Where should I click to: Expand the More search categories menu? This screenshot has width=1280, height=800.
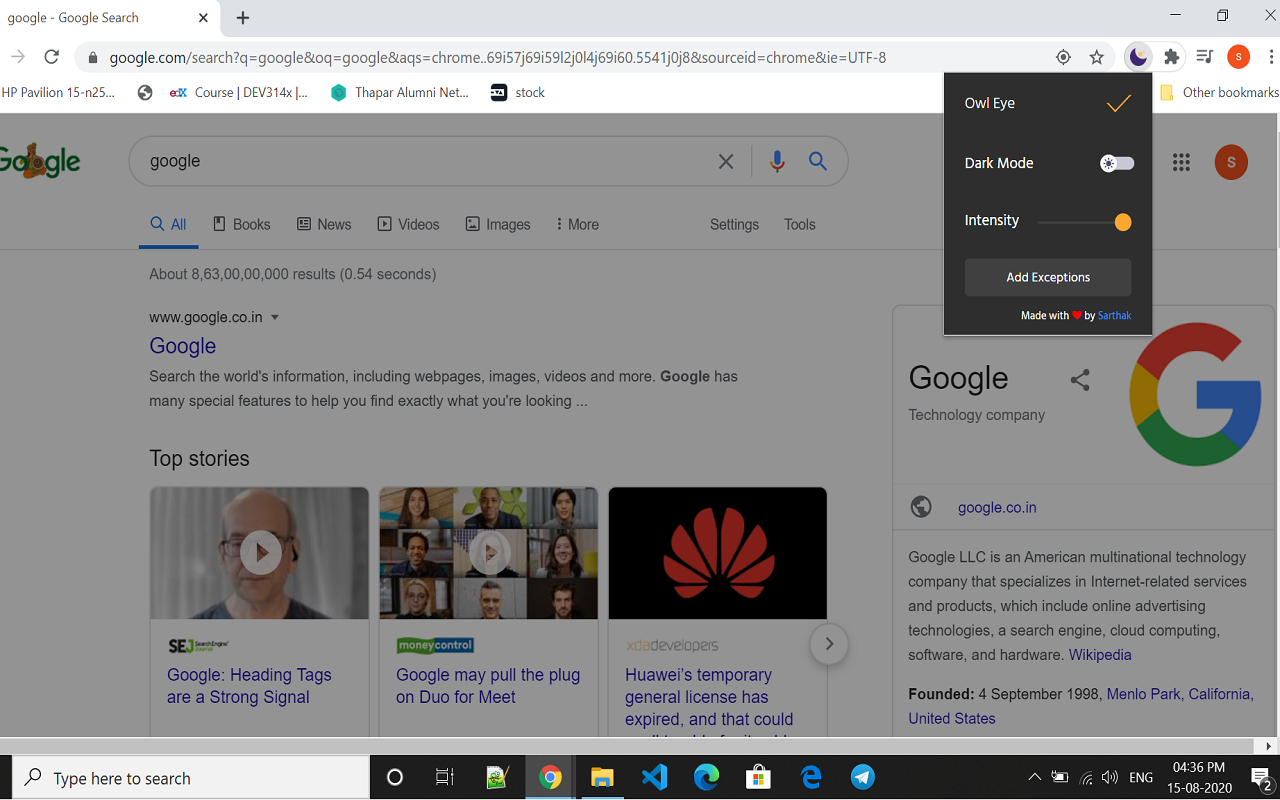point(576,224)
